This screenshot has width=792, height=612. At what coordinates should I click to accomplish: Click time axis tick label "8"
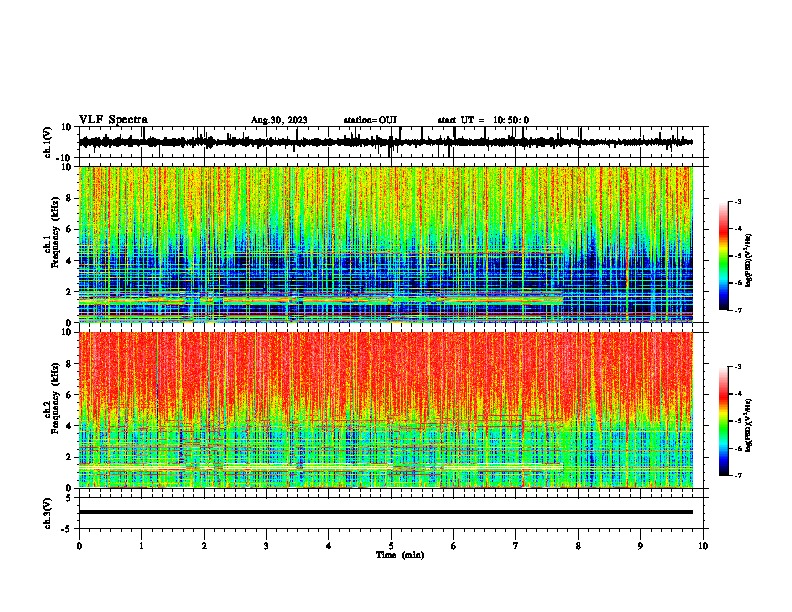click(x=578, y=546)
